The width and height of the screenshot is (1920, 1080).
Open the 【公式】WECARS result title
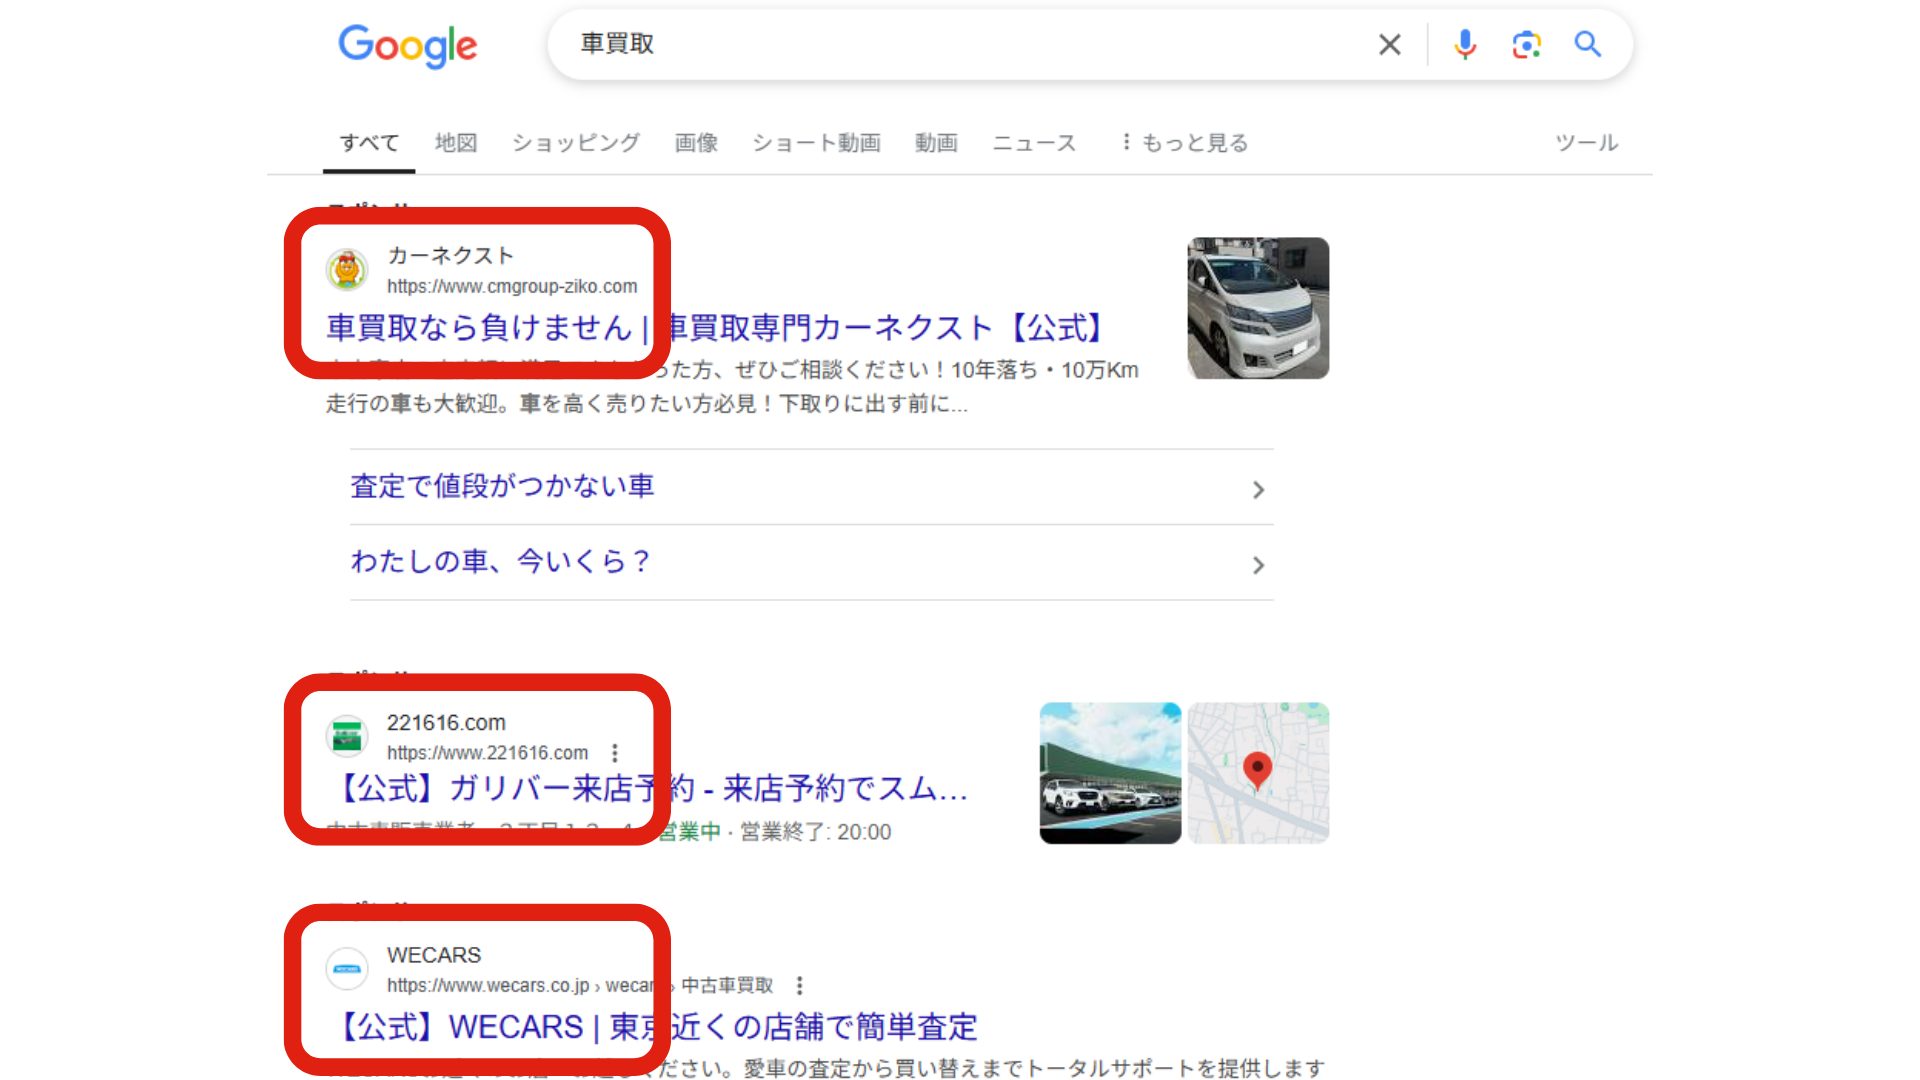[652, 1027]
